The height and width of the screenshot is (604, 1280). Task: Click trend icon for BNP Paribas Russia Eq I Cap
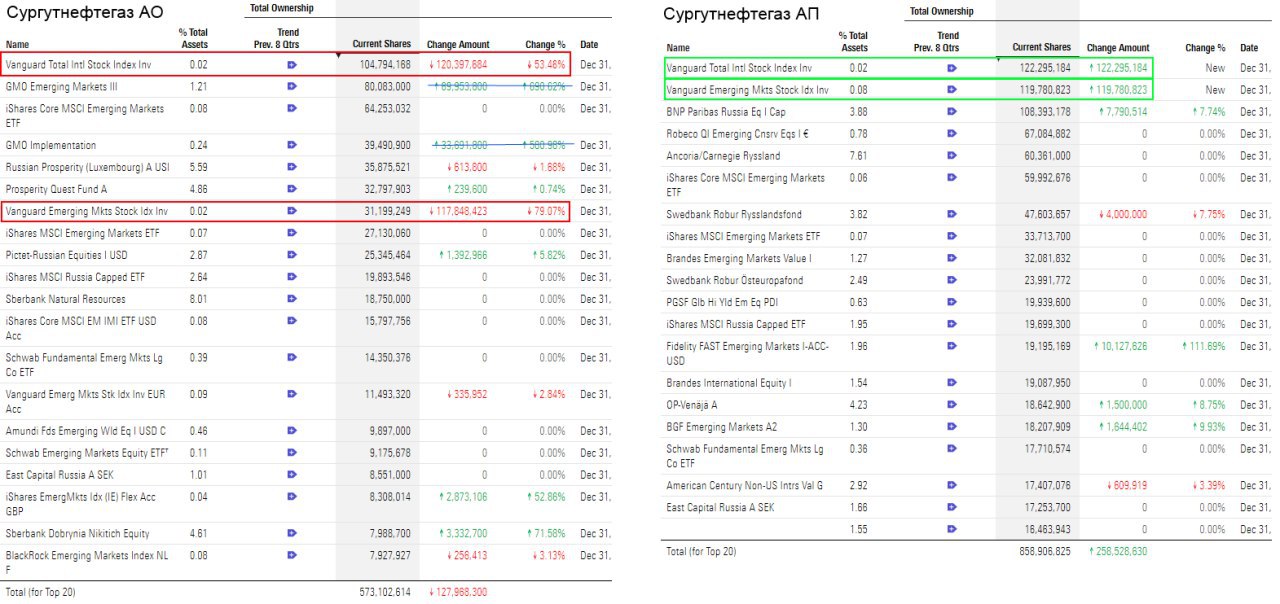click(x=951, y=112)
